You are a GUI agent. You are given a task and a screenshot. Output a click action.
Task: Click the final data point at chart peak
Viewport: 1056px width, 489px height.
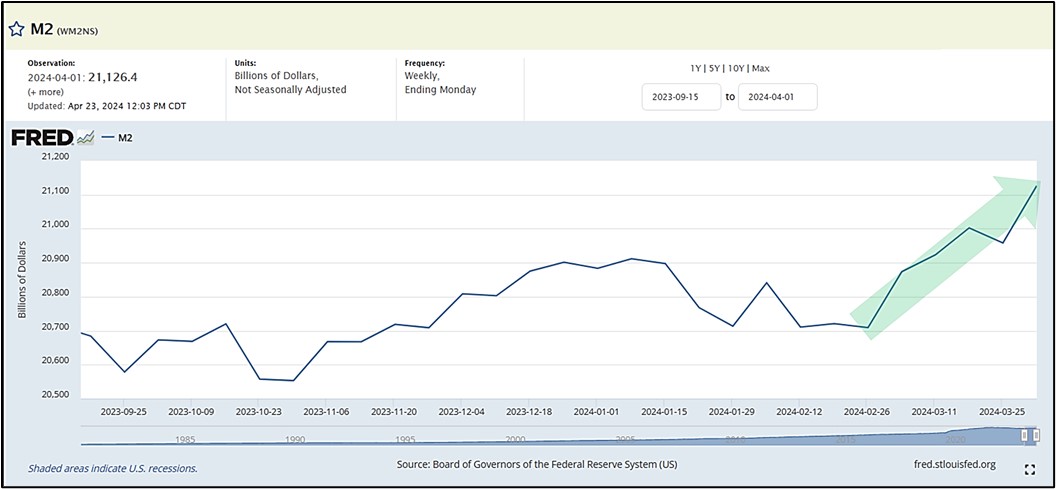pyautogui.click(x=1035, y=185)
